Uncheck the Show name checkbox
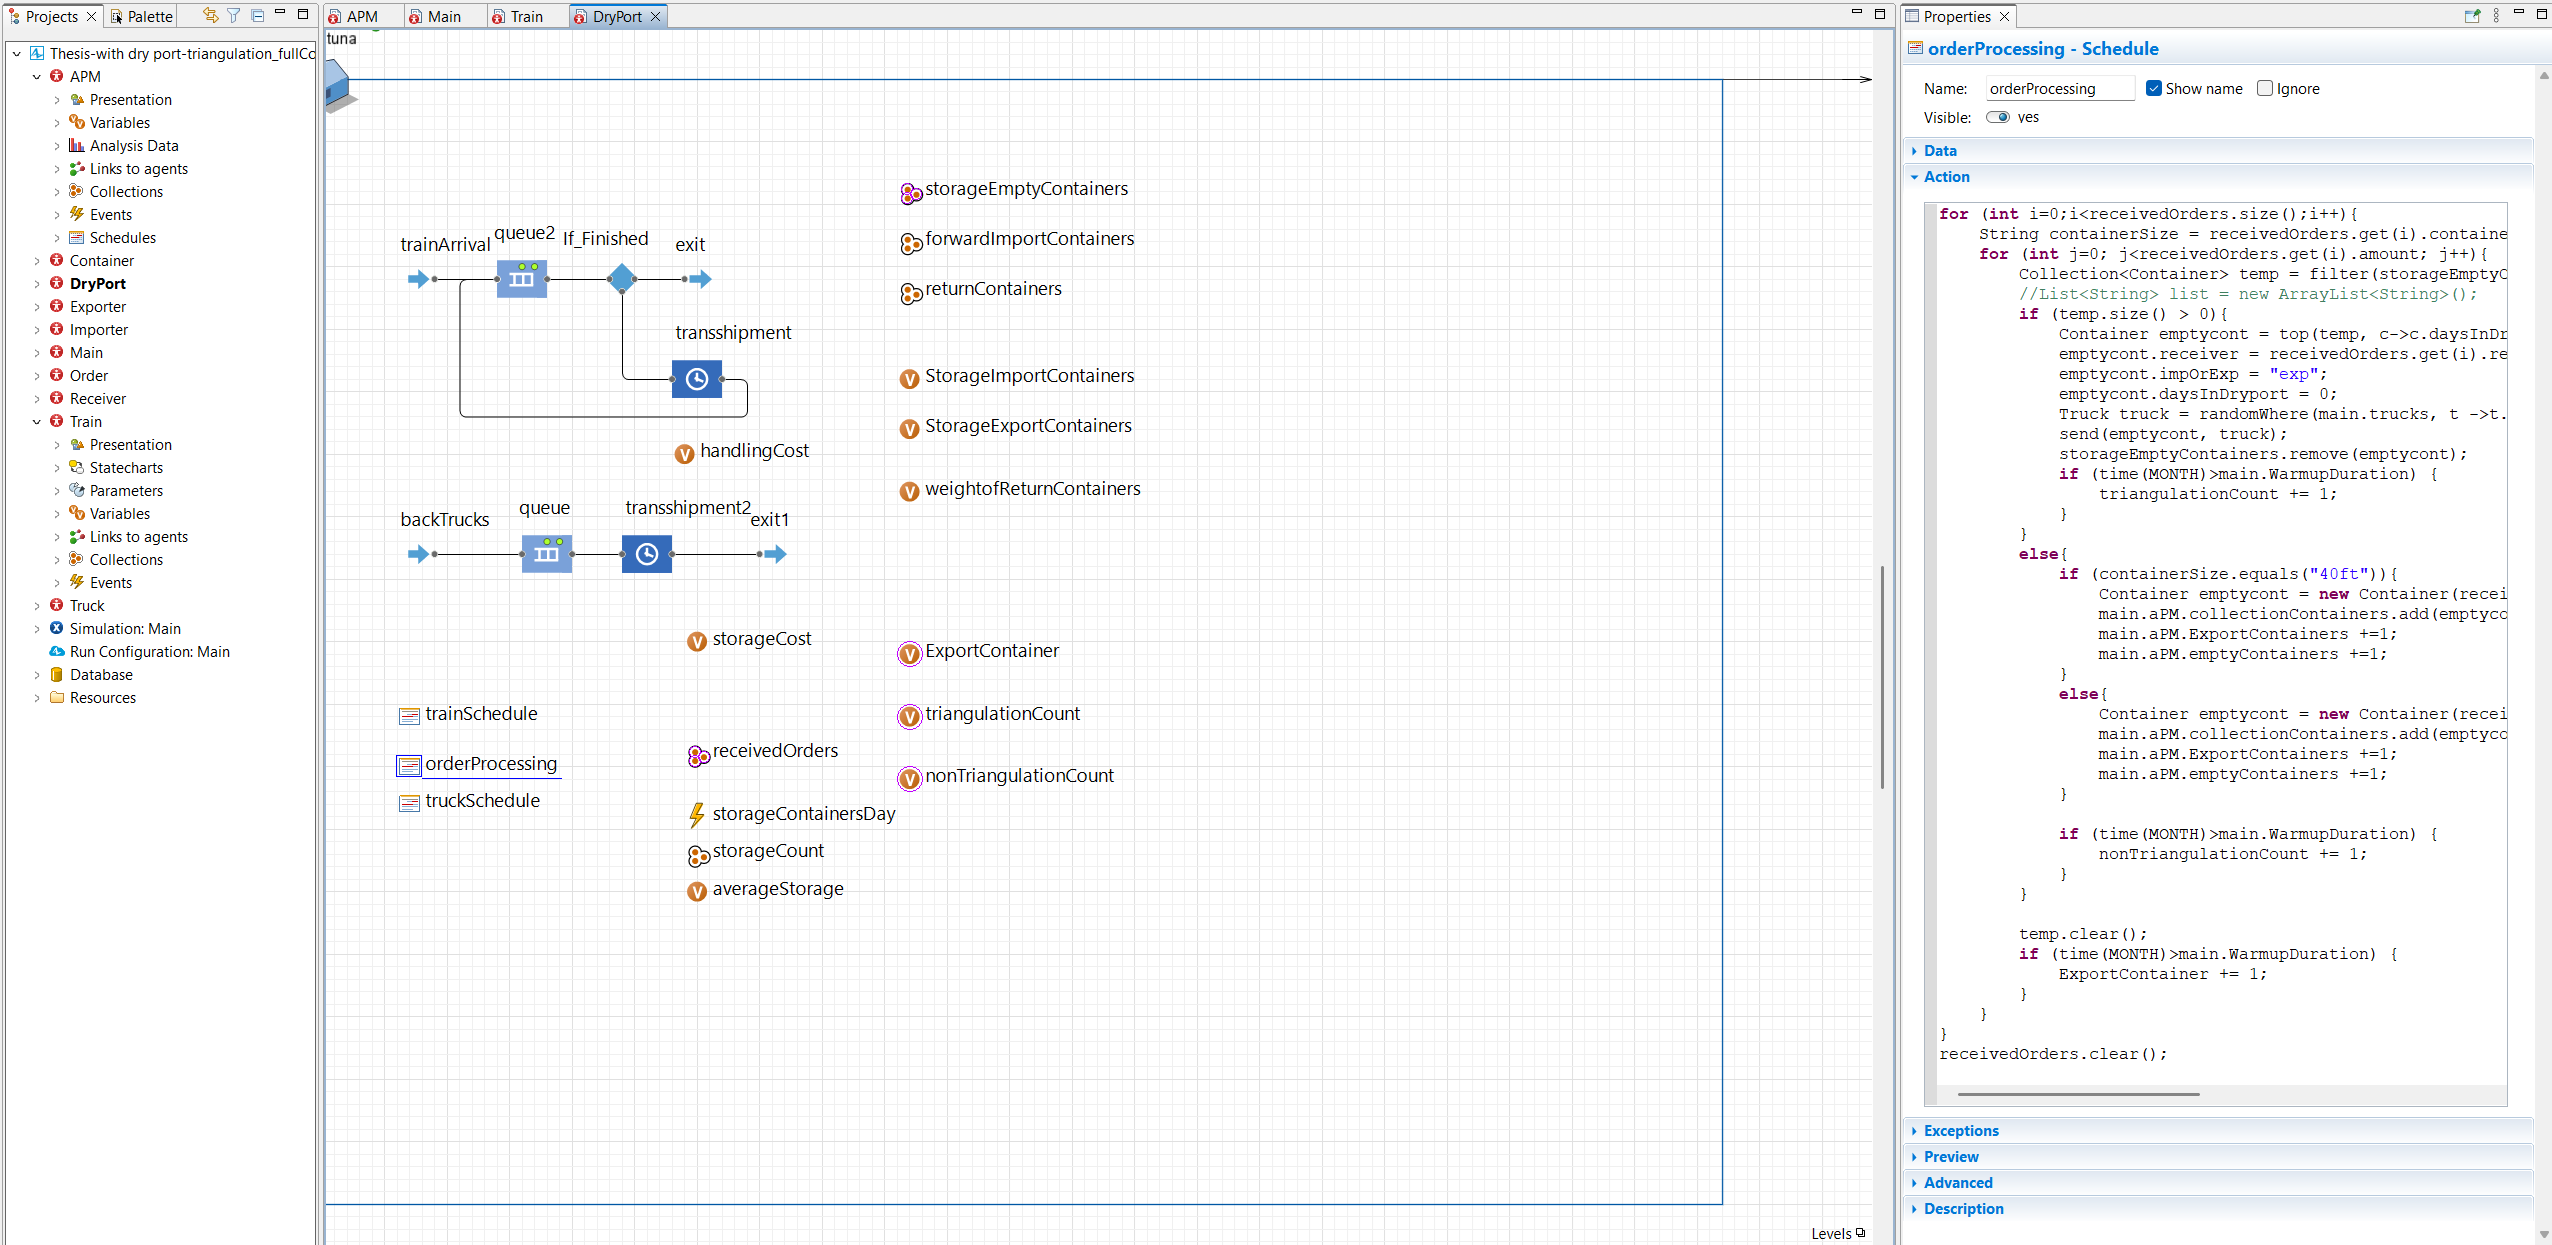Screen dimensions: 2552x1245 click(2154, 88)
